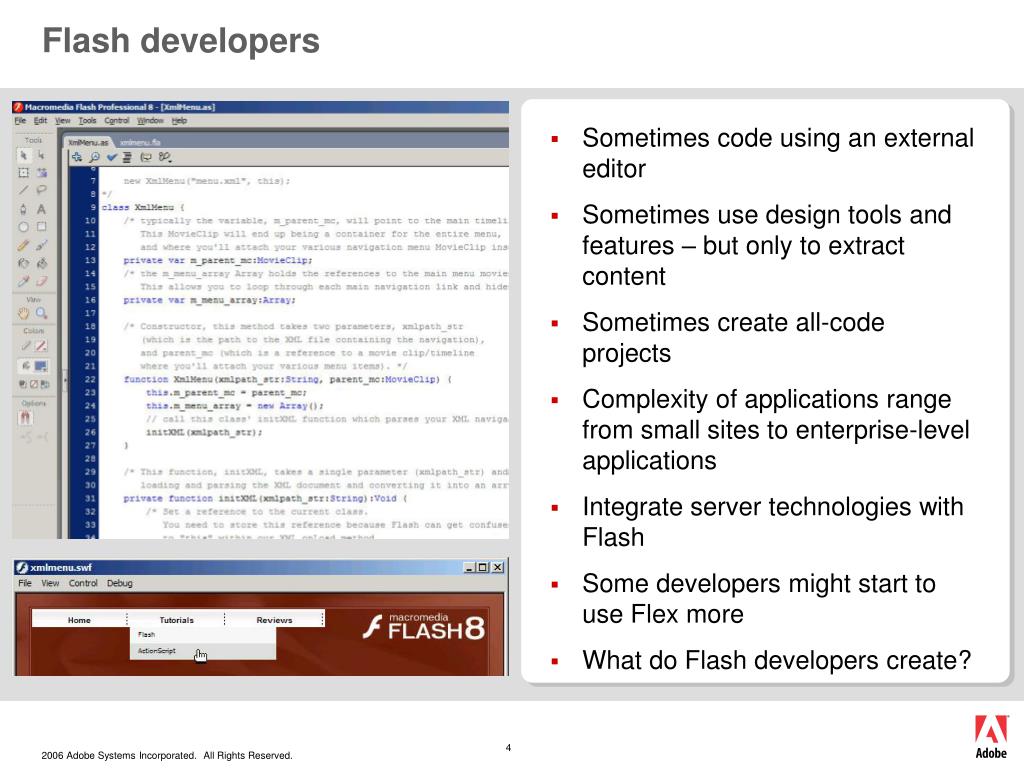The image size is (1024, 768).
Task: Open the File menu in Flash Professional
Action: click(x=20, y=121)
